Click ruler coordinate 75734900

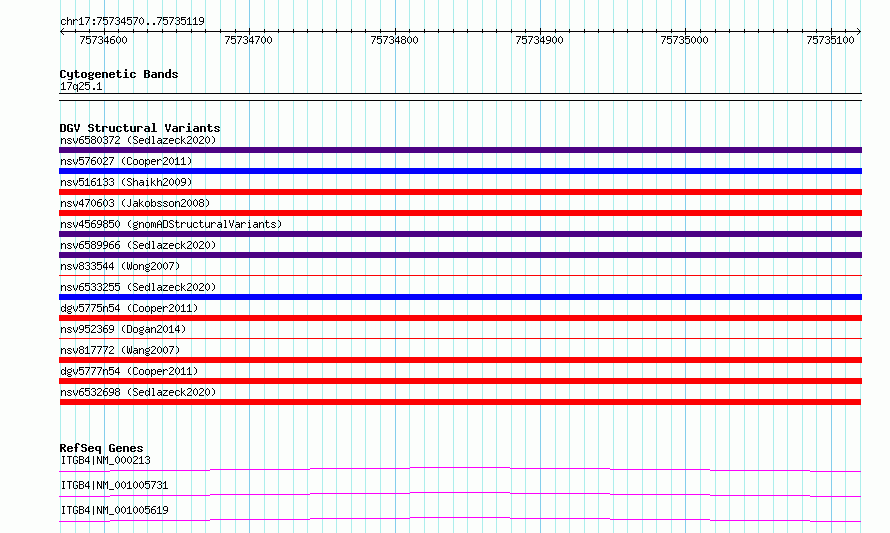point(539,40)
